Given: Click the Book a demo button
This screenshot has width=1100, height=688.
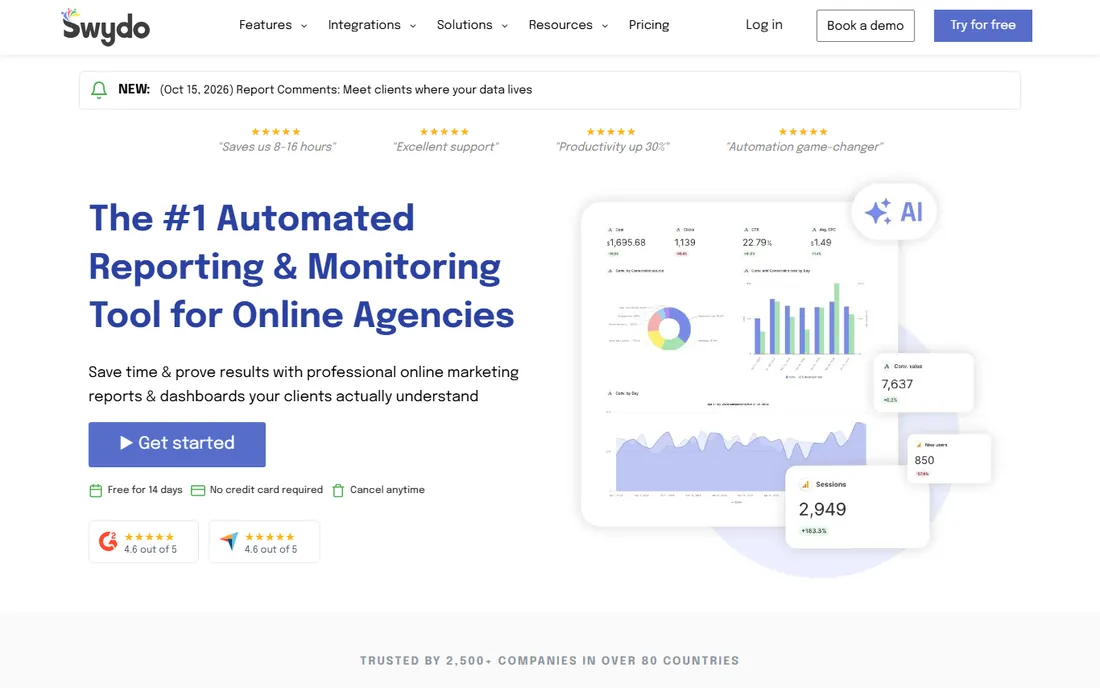Looking at the screenshot, I should (x=865, y=26).
